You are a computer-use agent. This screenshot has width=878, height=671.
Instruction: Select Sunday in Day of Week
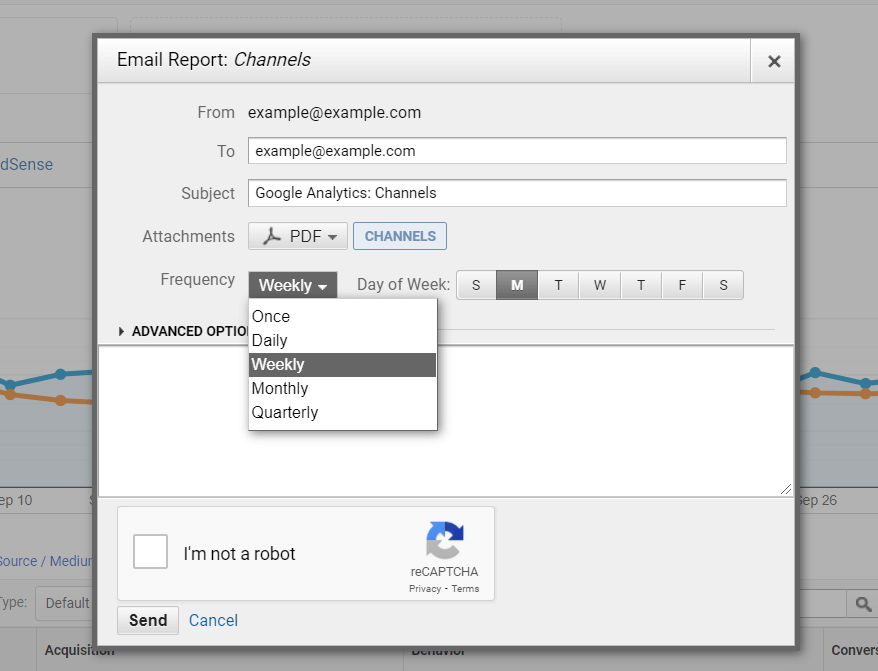pyautogui.click(x=476, y=285)
